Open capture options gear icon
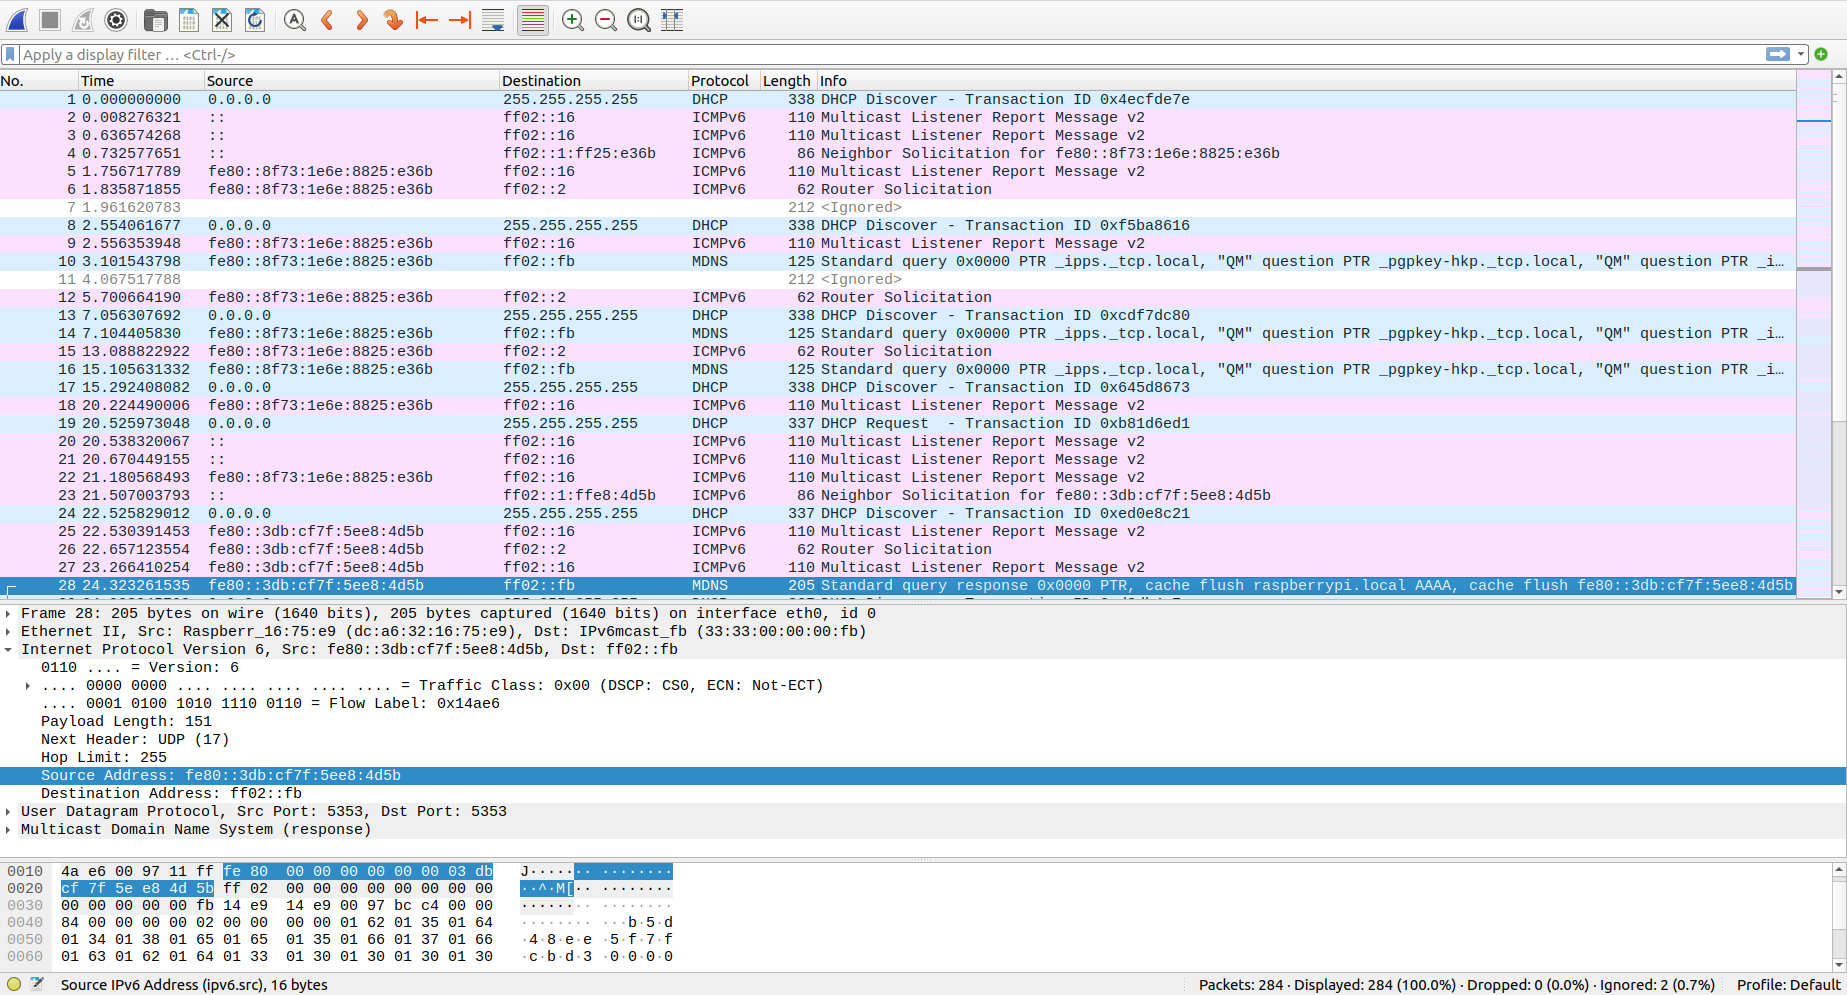Screen dimensions: 1847x995 [x=116, y=20]
